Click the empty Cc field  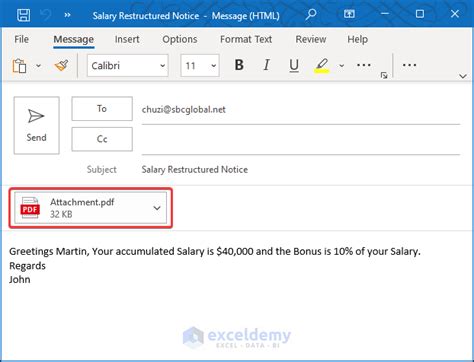tap(301, 140)
